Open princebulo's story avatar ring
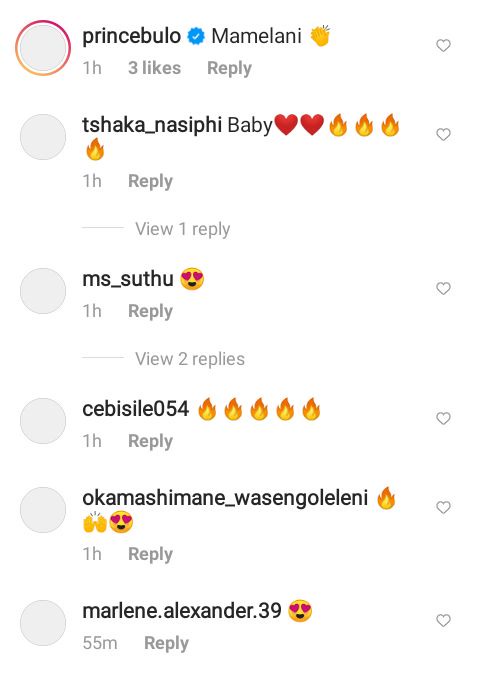Screen dimensions: 480x673 [43, 48]
